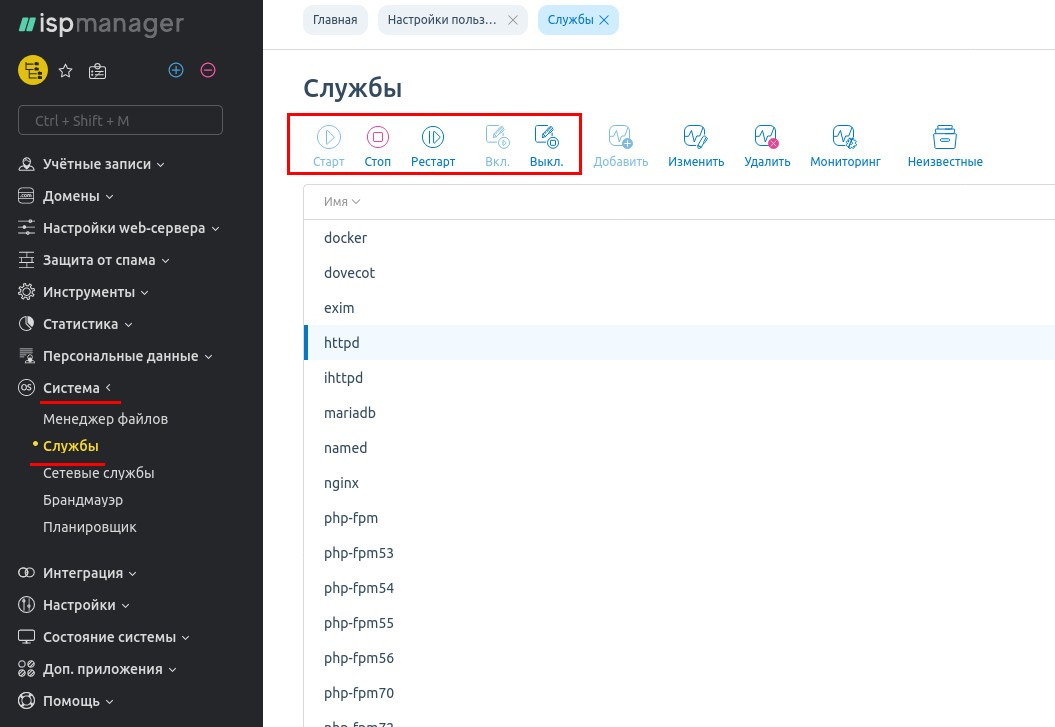Switch to the Главная tab
The image size is (1055, 727).
point(335,20)
